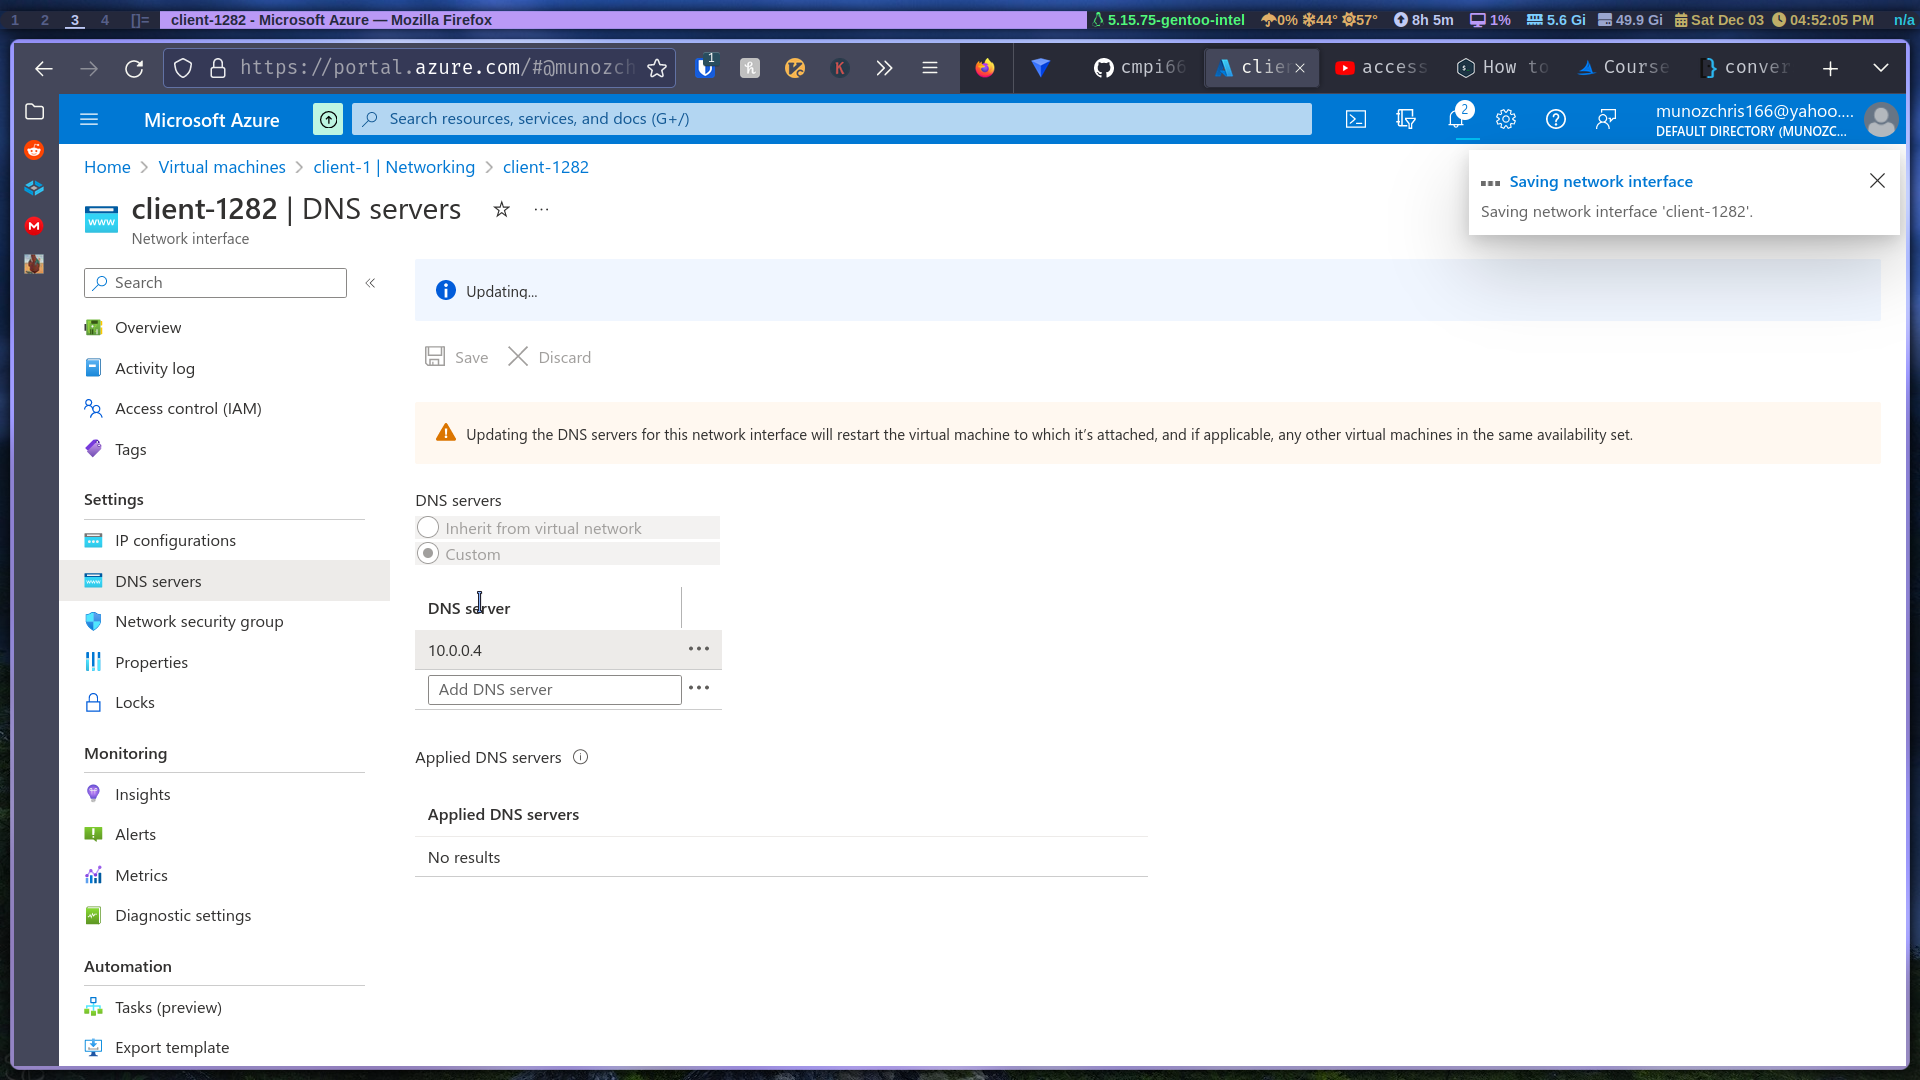
Task: Click the Home breadcrumb link
Action: pos(108,167)
